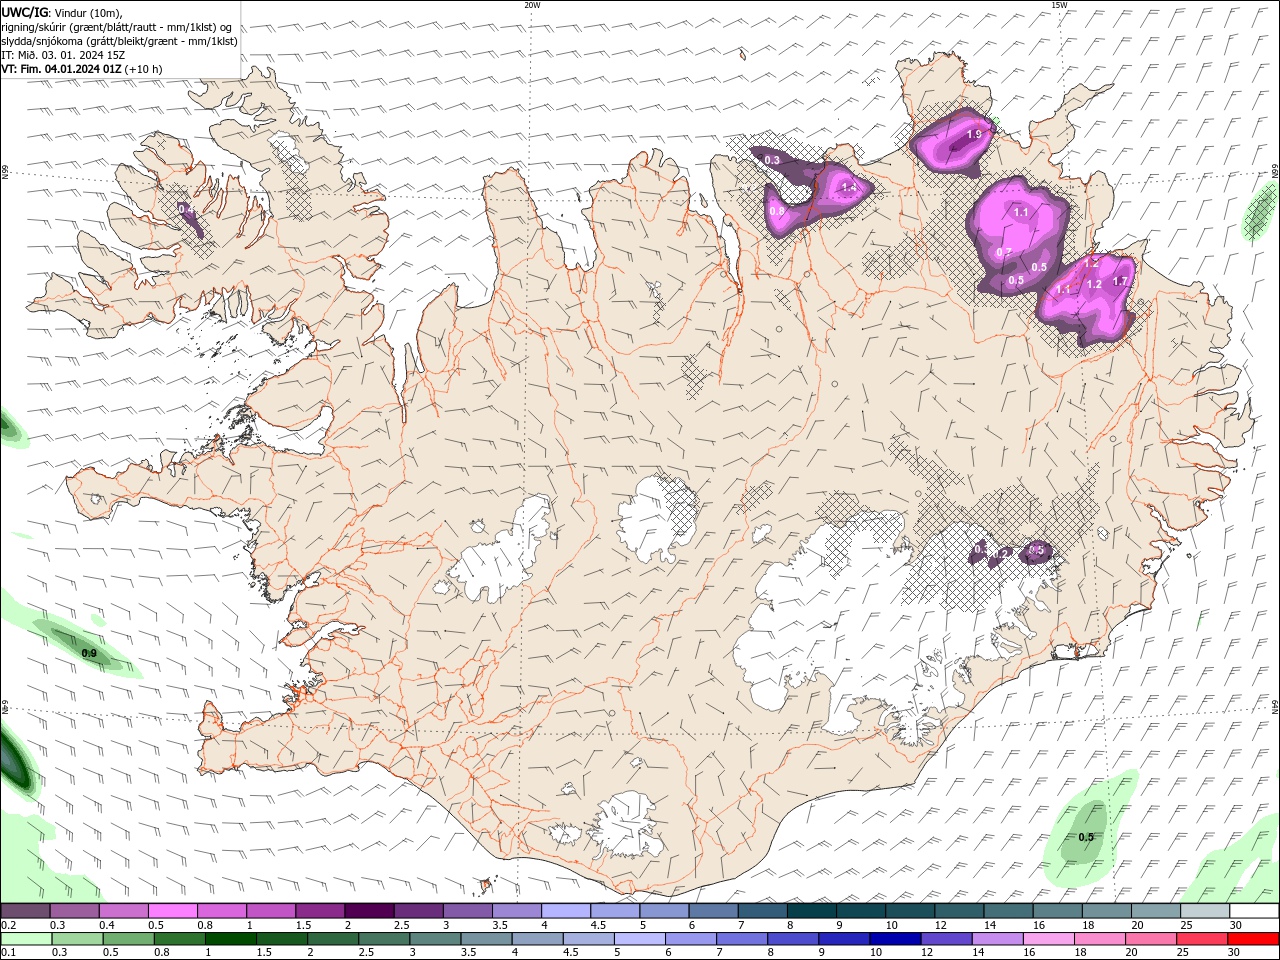Click the deep blue swatch labeled 10 in lower legend
This screenshot has width=1280, height=960.
pos(894,939)
